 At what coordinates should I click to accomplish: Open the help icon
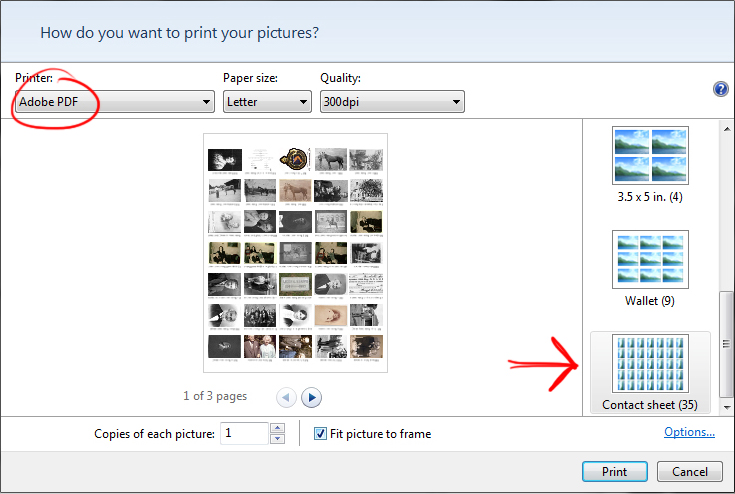[720, 89]
